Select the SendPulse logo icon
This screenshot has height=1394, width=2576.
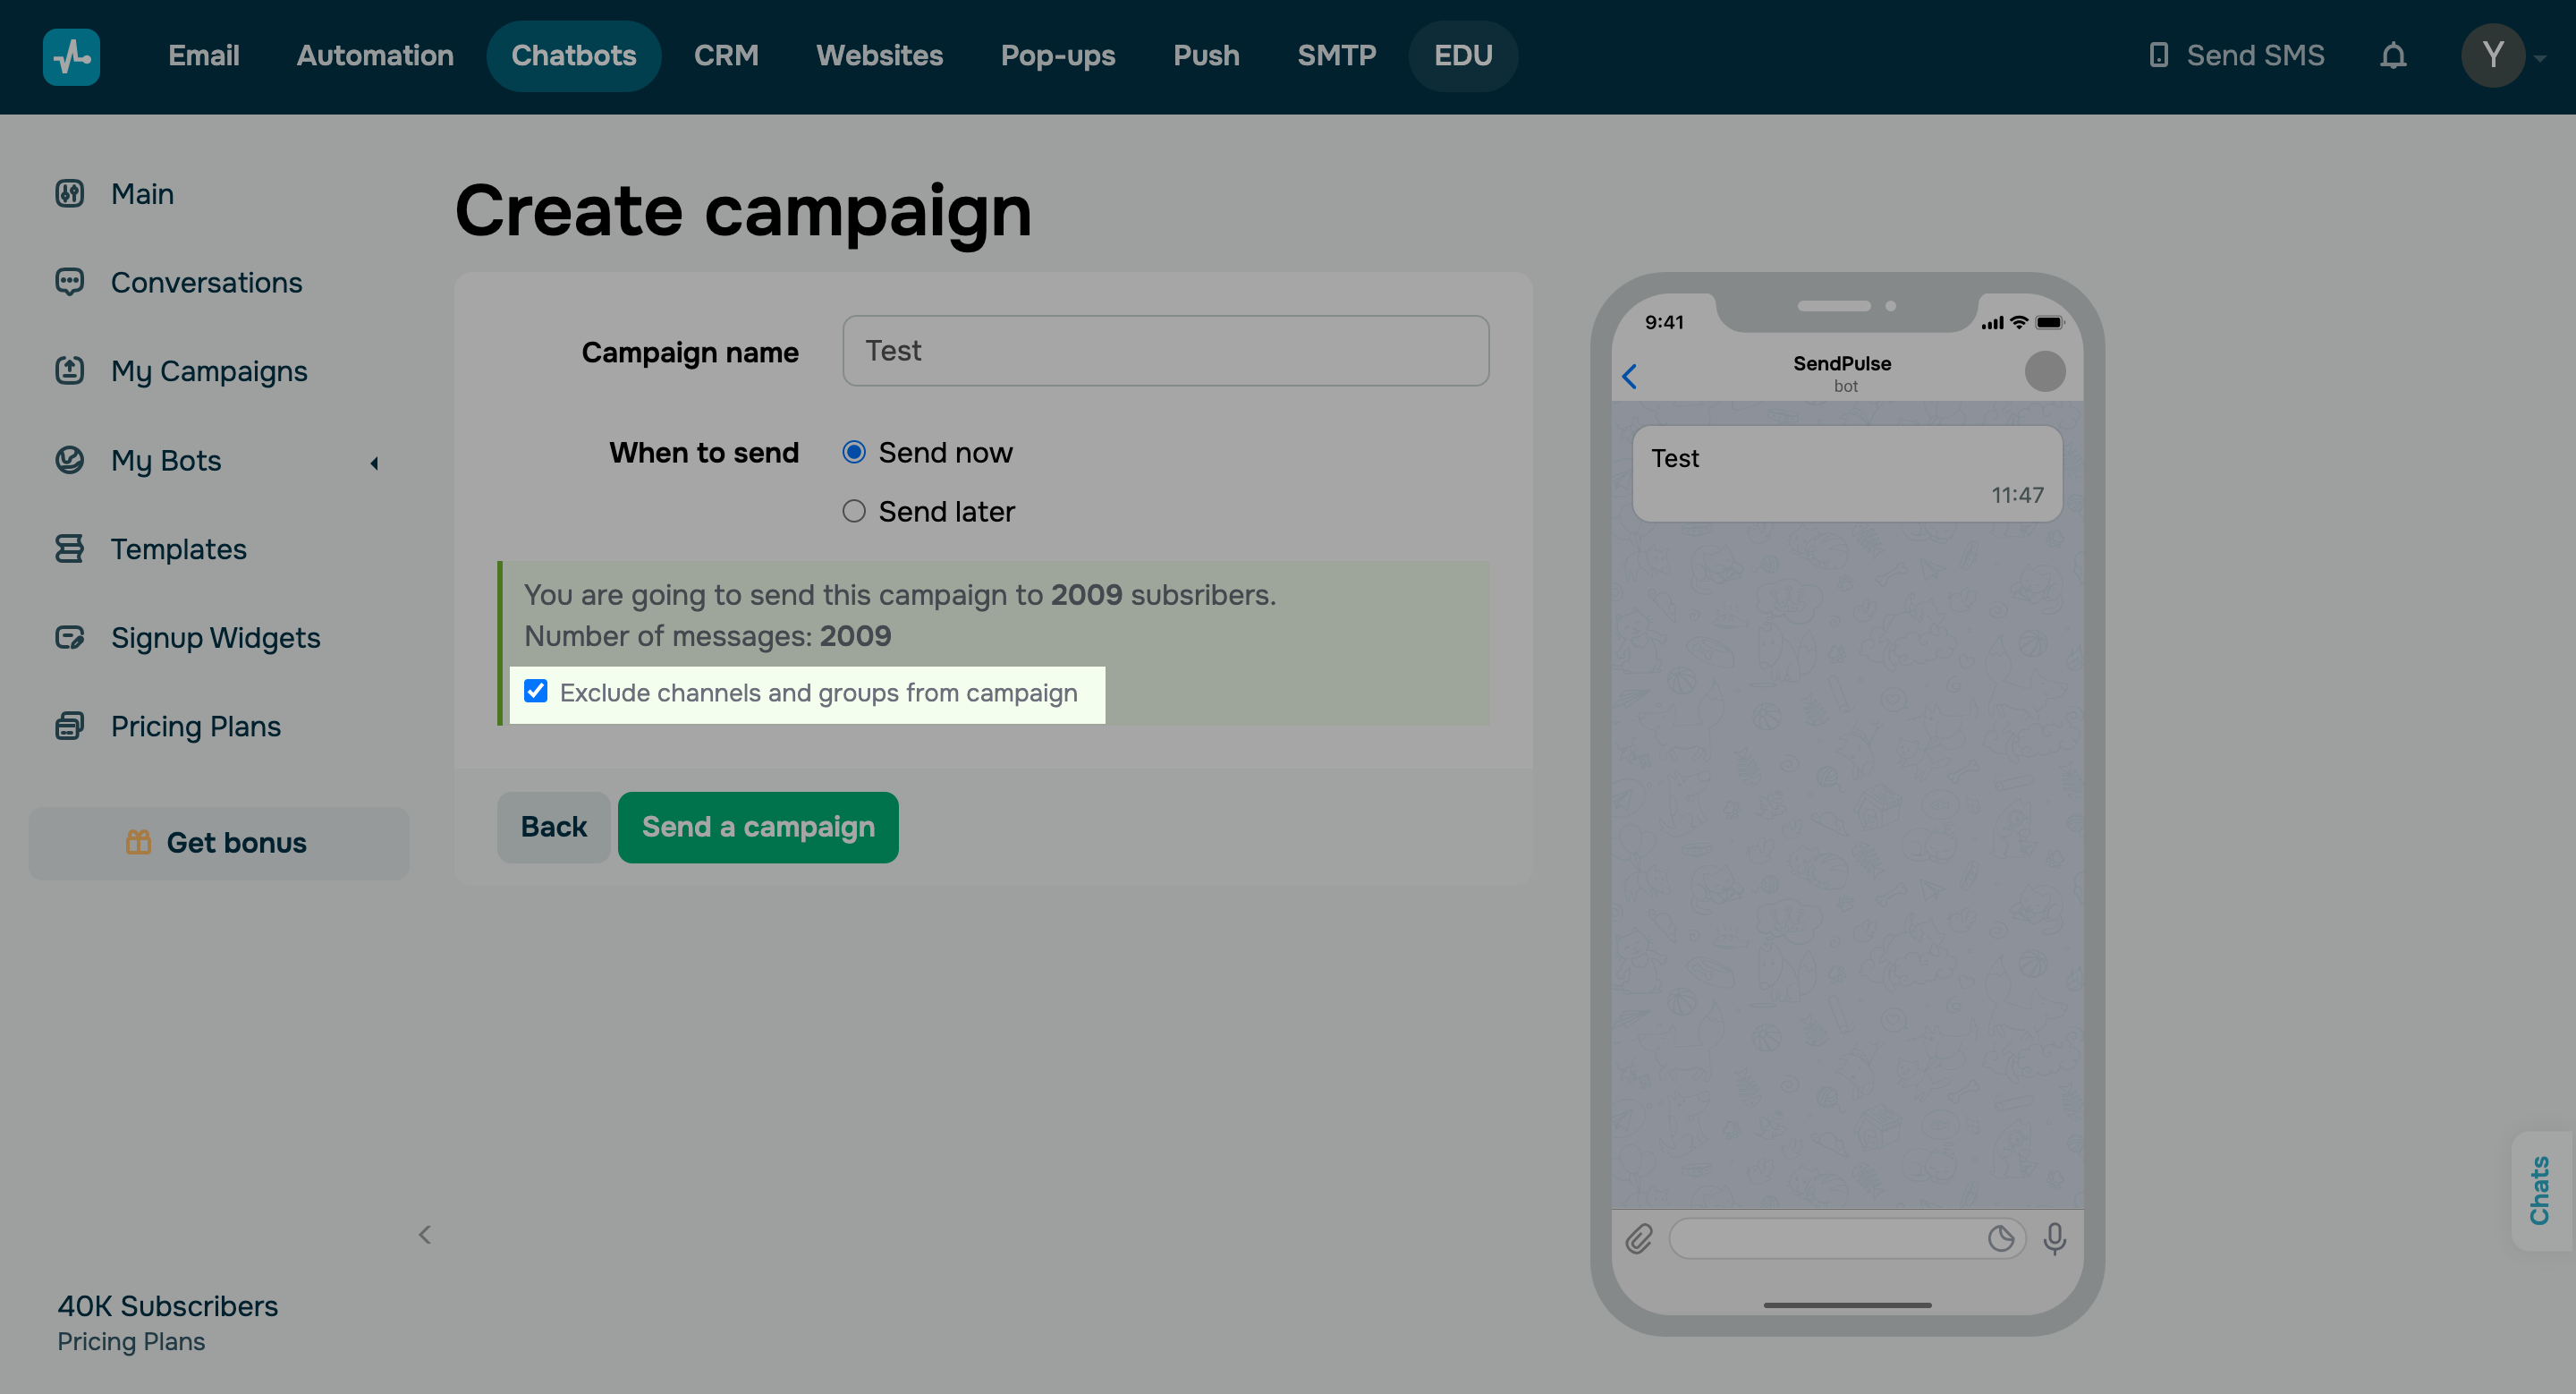[x=70, y=56]
